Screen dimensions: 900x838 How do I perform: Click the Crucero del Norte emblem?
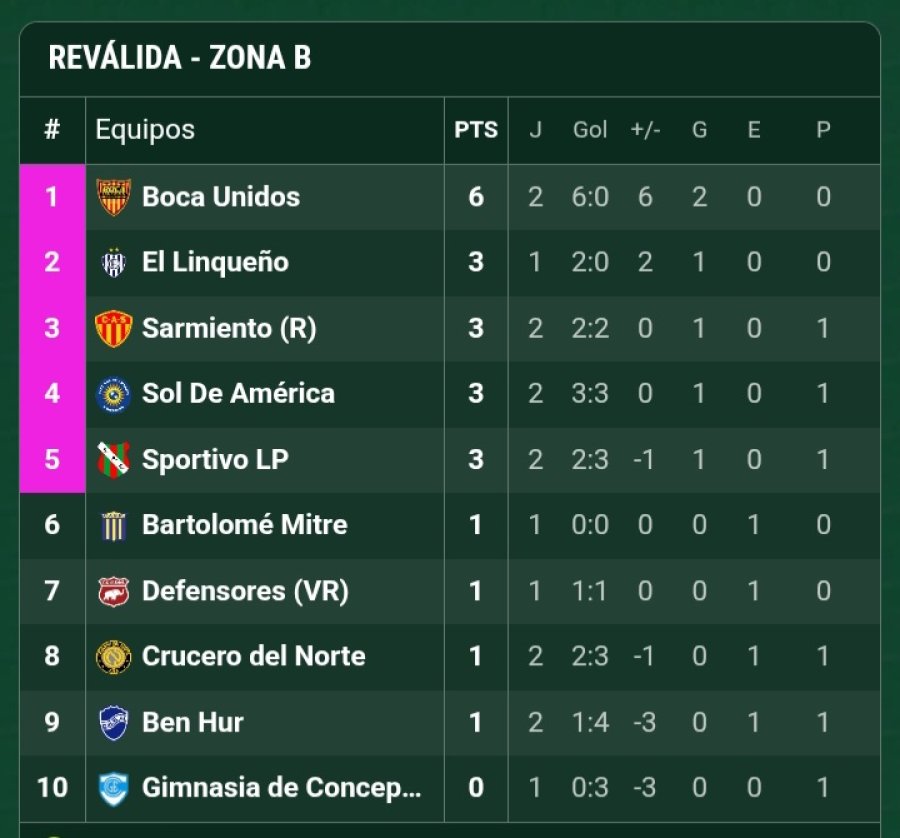coord(113,657)
